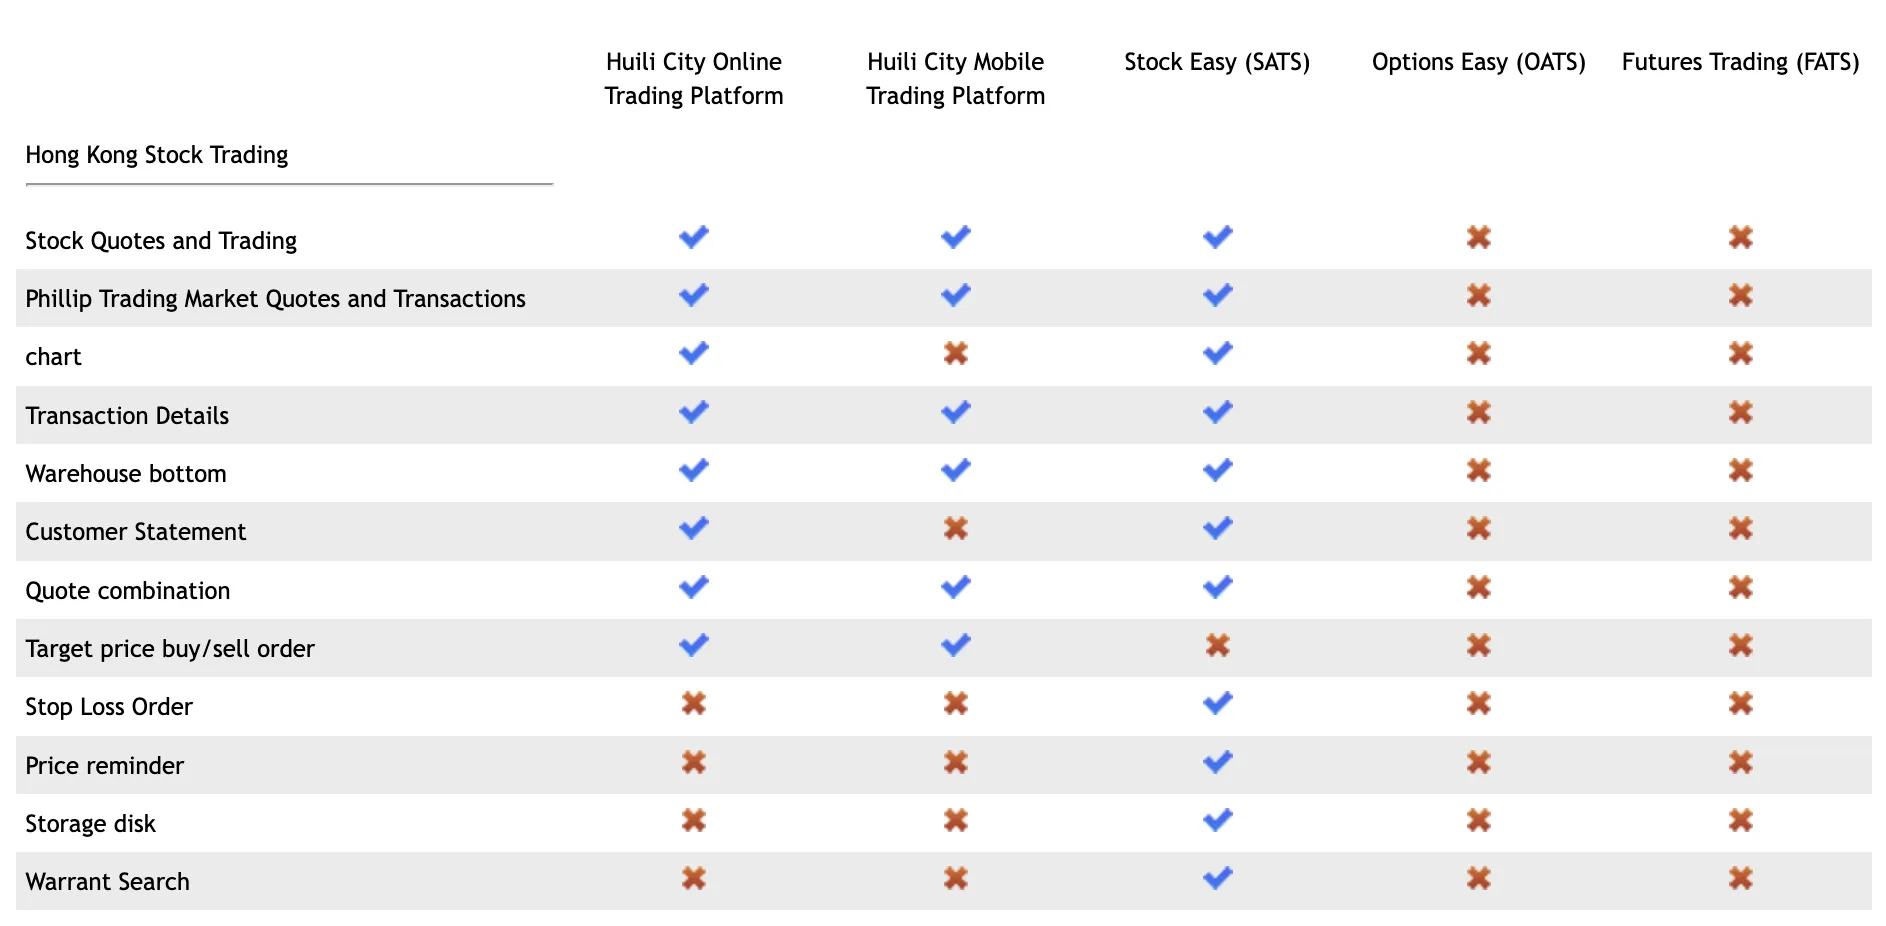Click the Warrant Search row label
This screenshot has height=926, width=1886.
tap(107, 881)
